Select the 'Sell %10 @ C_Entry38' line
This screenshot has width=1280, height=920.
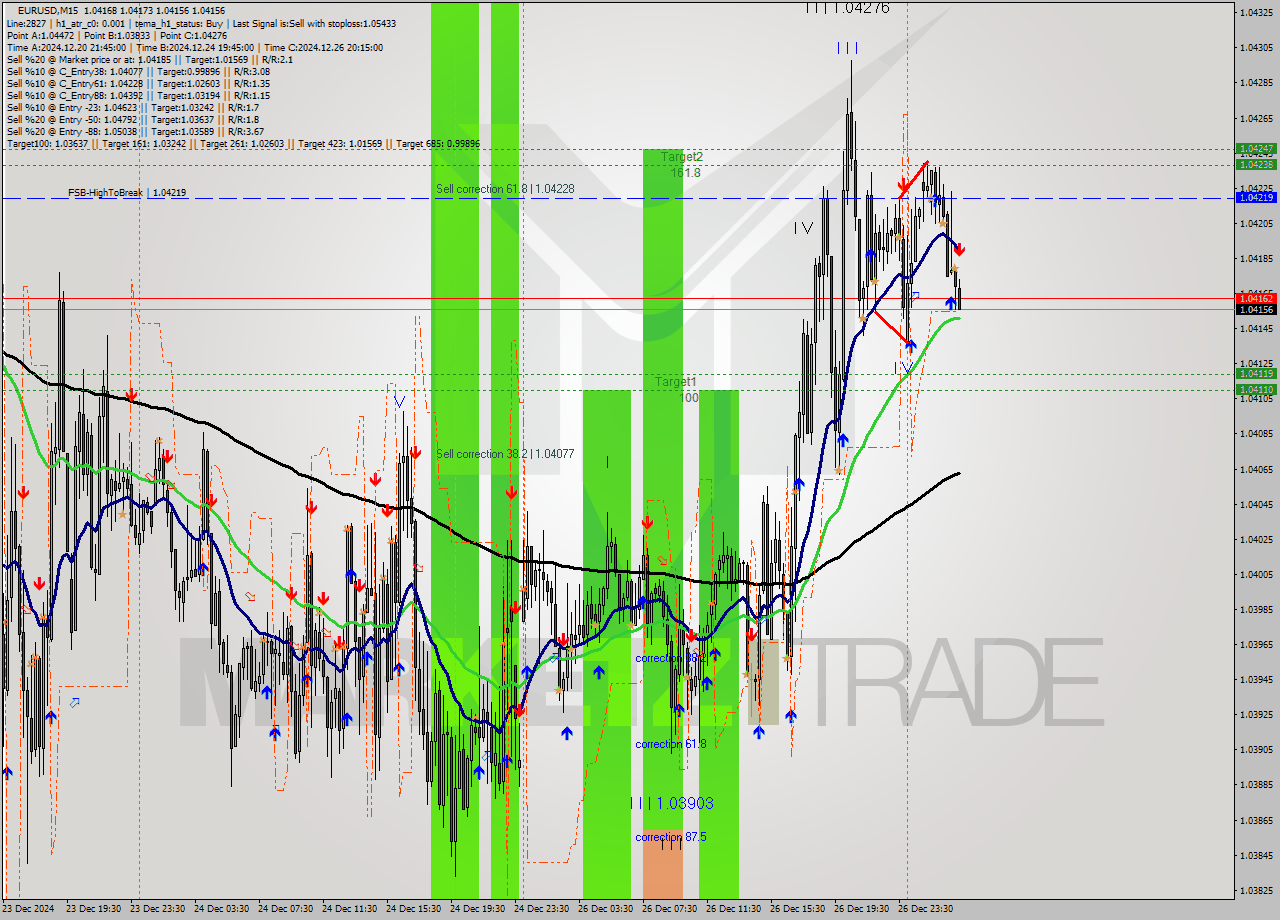click(138, 71)
